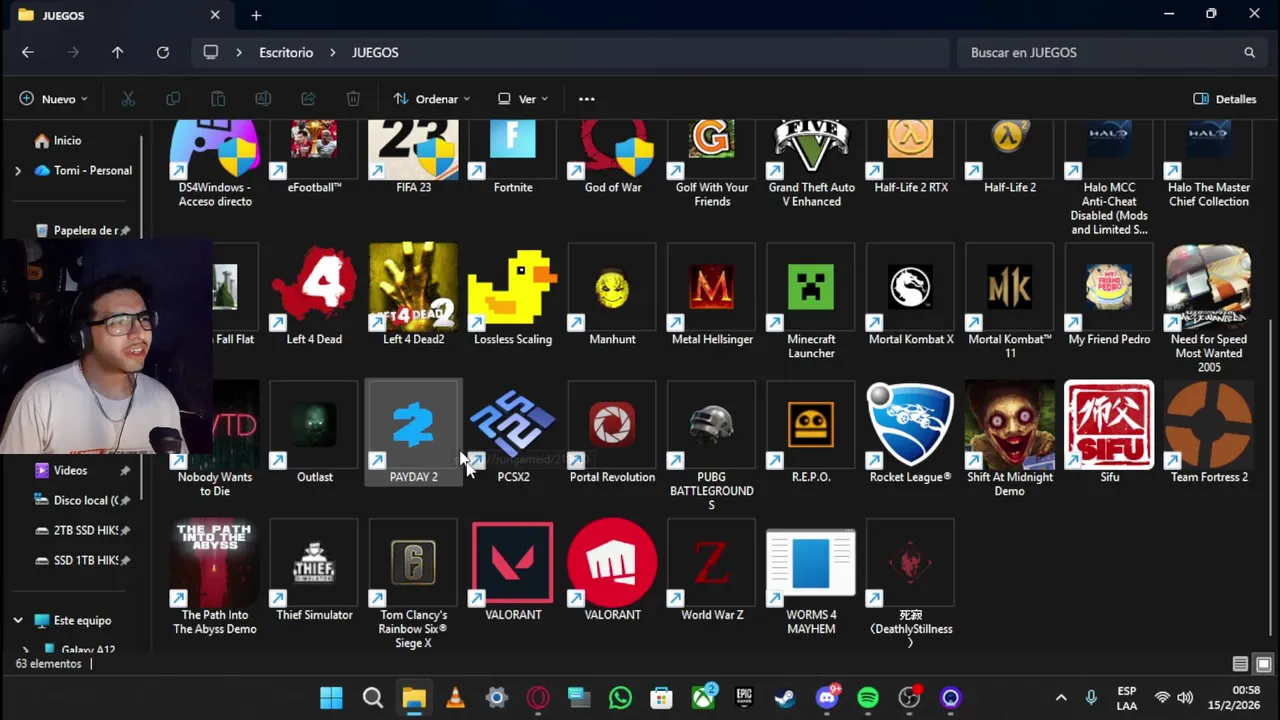
Task: Select the World War Z icon
Action: point(712,563)
